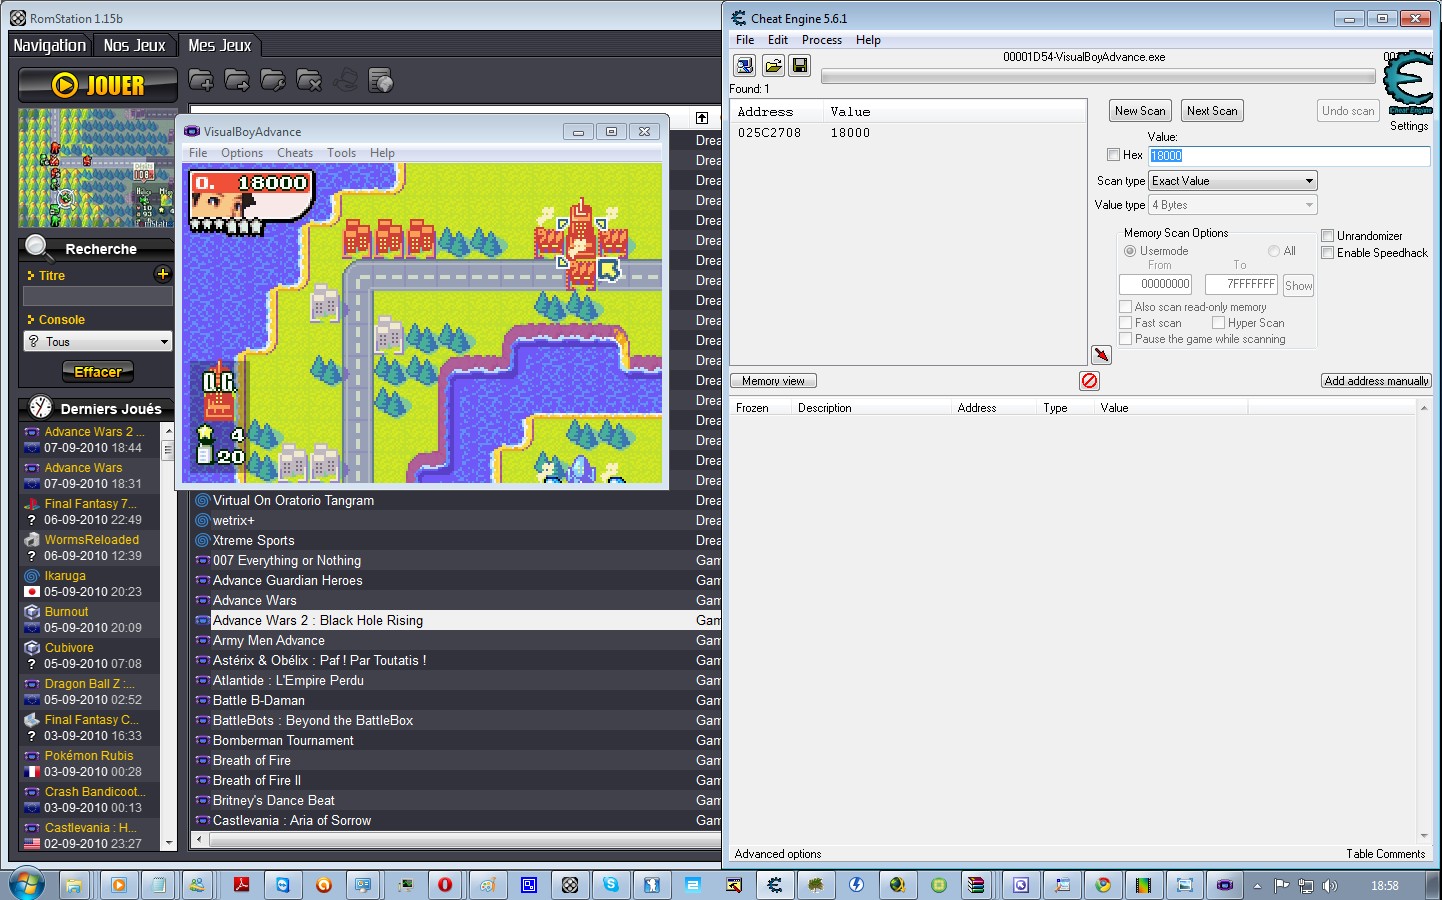Click the Cheat Engine open process icon
The width and height of the screenshot is (1442, 900).
click(x=744, y=65)
